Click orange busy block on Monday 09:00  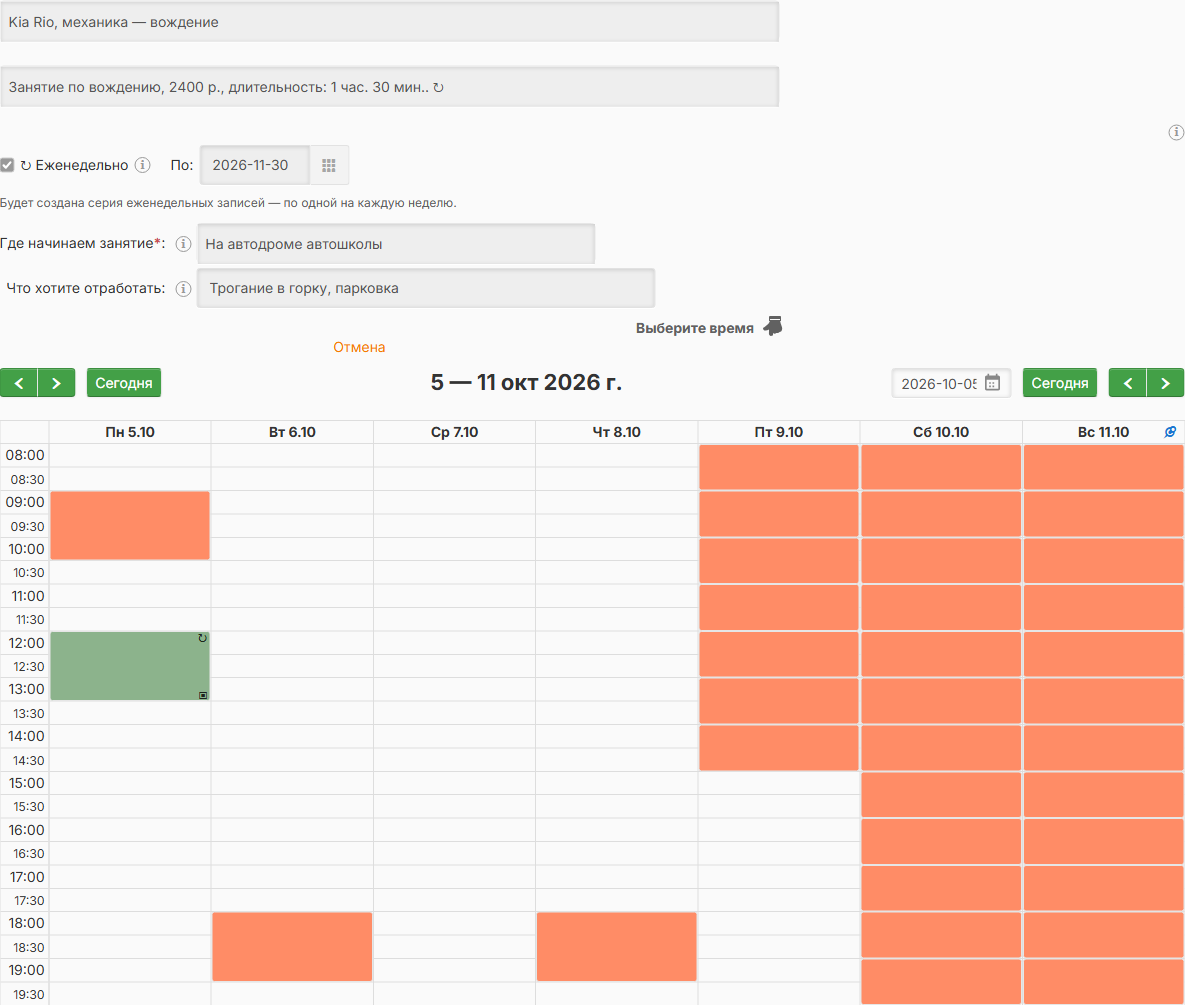point(130,525)
